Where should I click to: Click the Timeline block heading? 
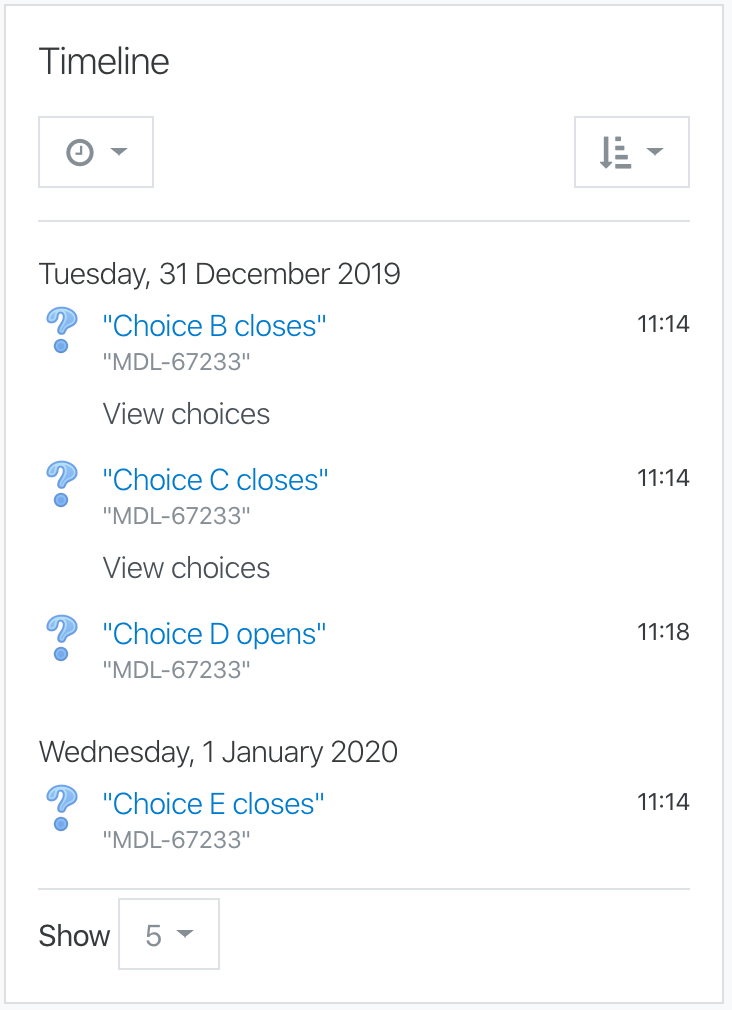[x=104, y=62]
